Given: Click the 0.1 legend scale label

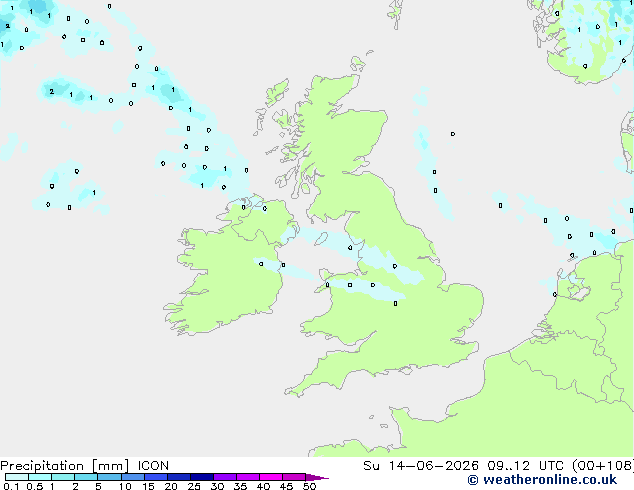Looking at the screenshot, I should pyautogui.click(x=11, y=486).
